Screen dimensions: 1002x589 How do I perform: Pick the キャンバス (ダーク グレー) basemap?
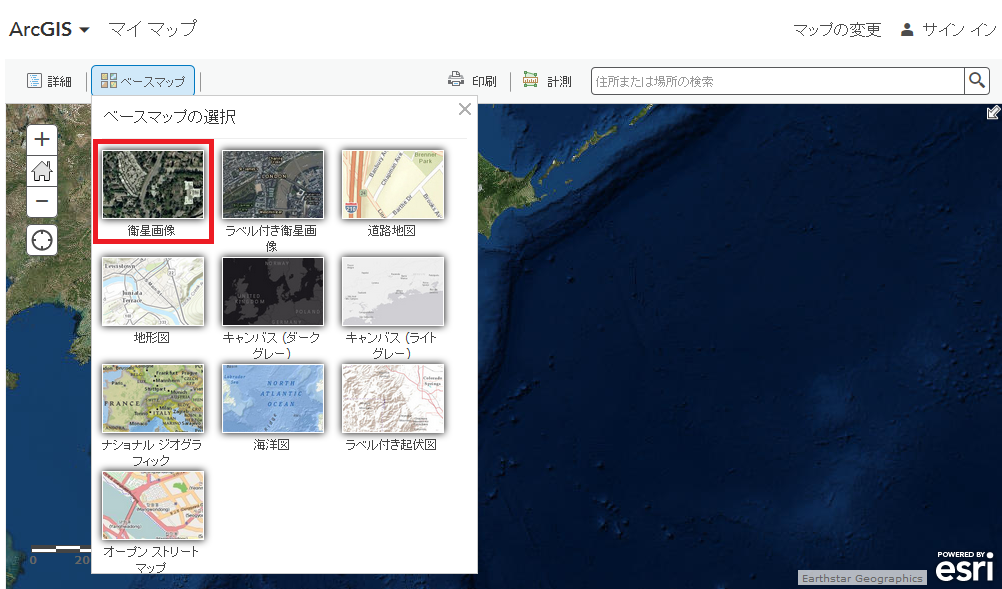(x=273, y=291)
